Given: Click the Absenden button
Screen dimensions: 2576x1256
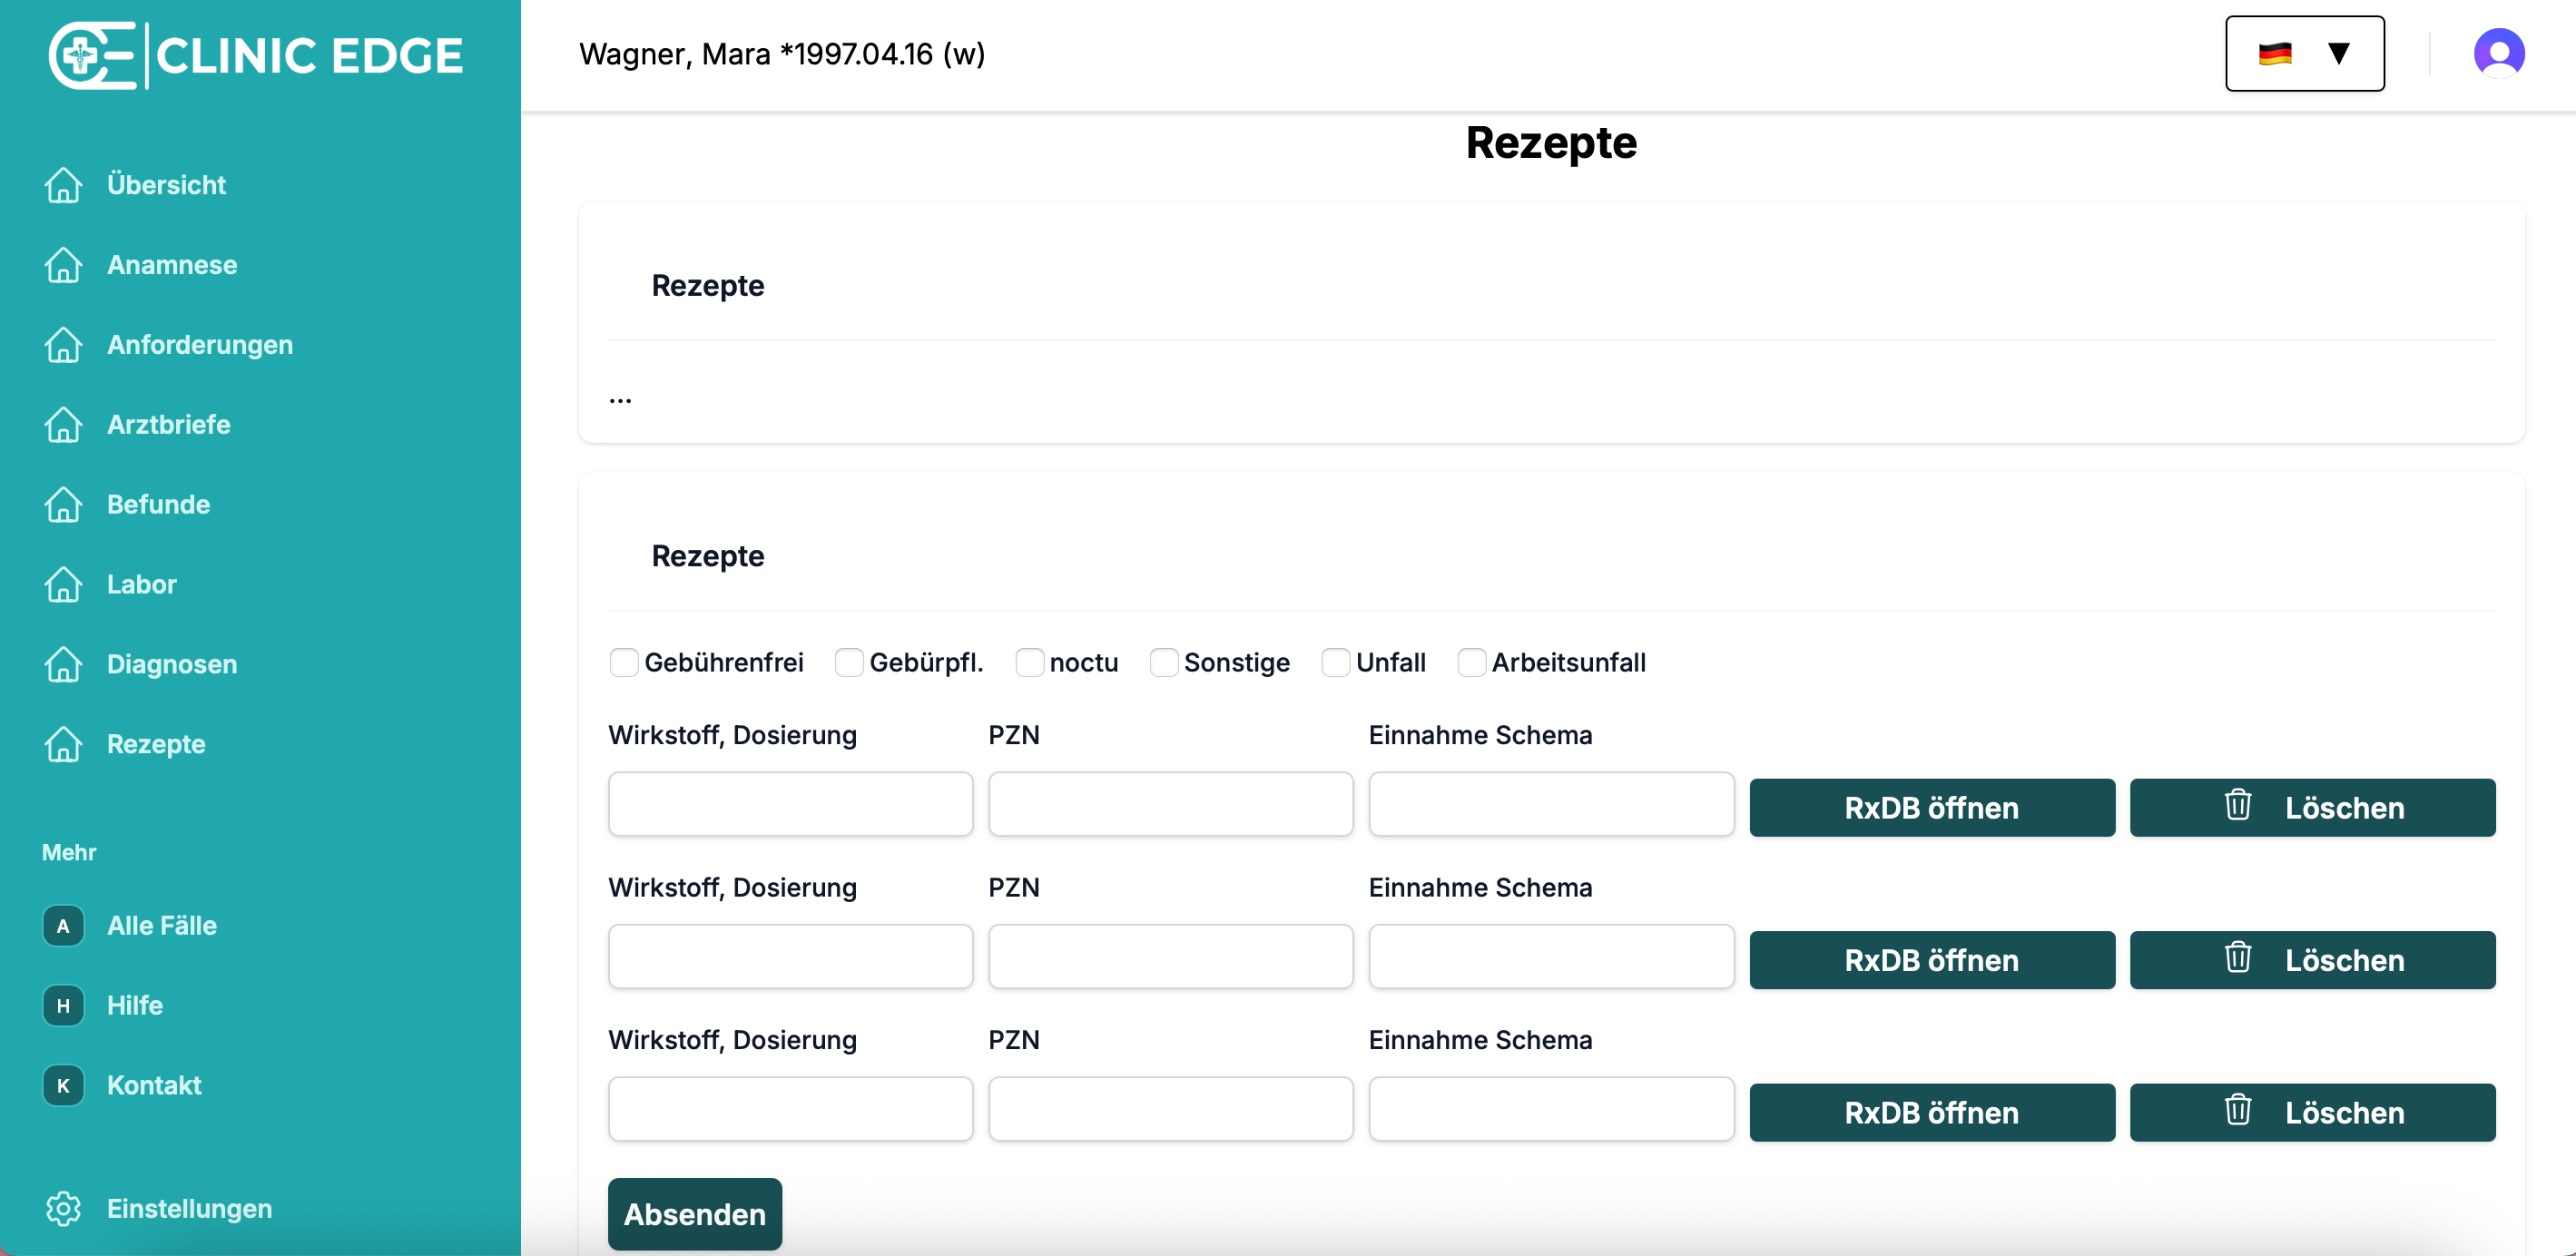Looking at the screenshot, I should coord(695,1214).
